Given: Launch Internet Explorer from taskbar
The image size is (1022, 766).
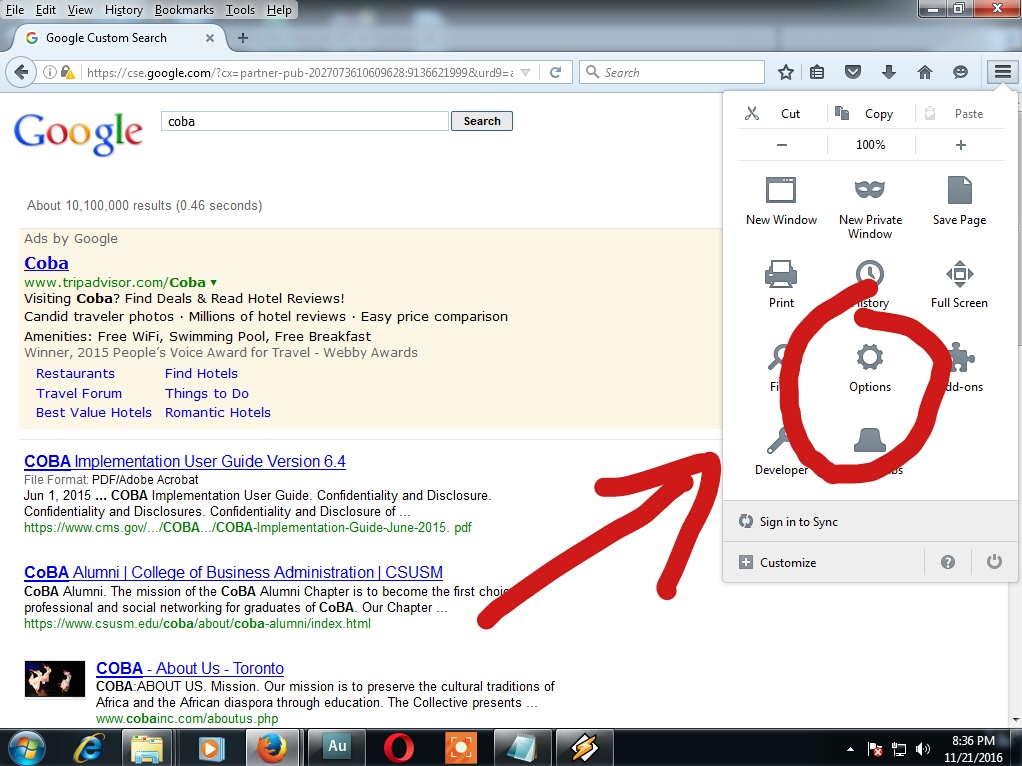Looking at the screenshot, I should pos(88,748).
